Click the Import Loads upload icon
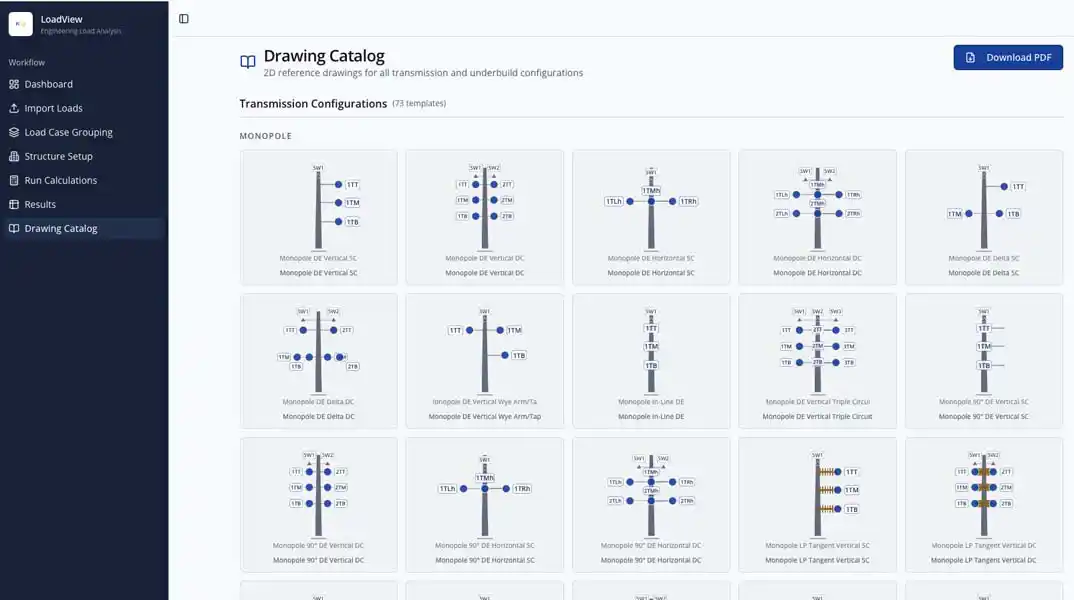 (x=14, y=108)
